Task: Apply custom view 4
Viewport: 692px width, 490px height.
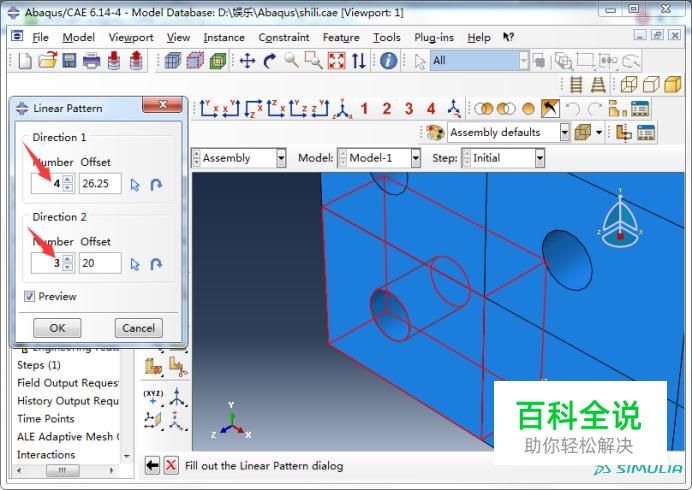Action: (431, 109)
